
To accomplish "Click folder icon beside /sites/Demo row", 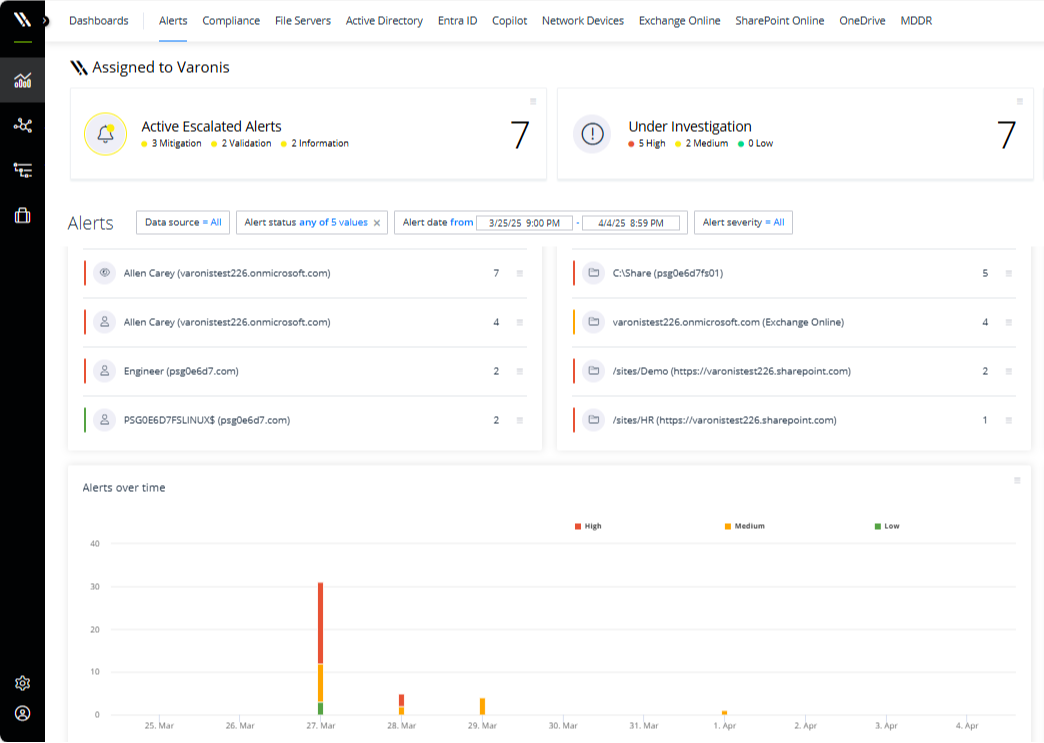I will pyautogui.click(x=593, y=371).
